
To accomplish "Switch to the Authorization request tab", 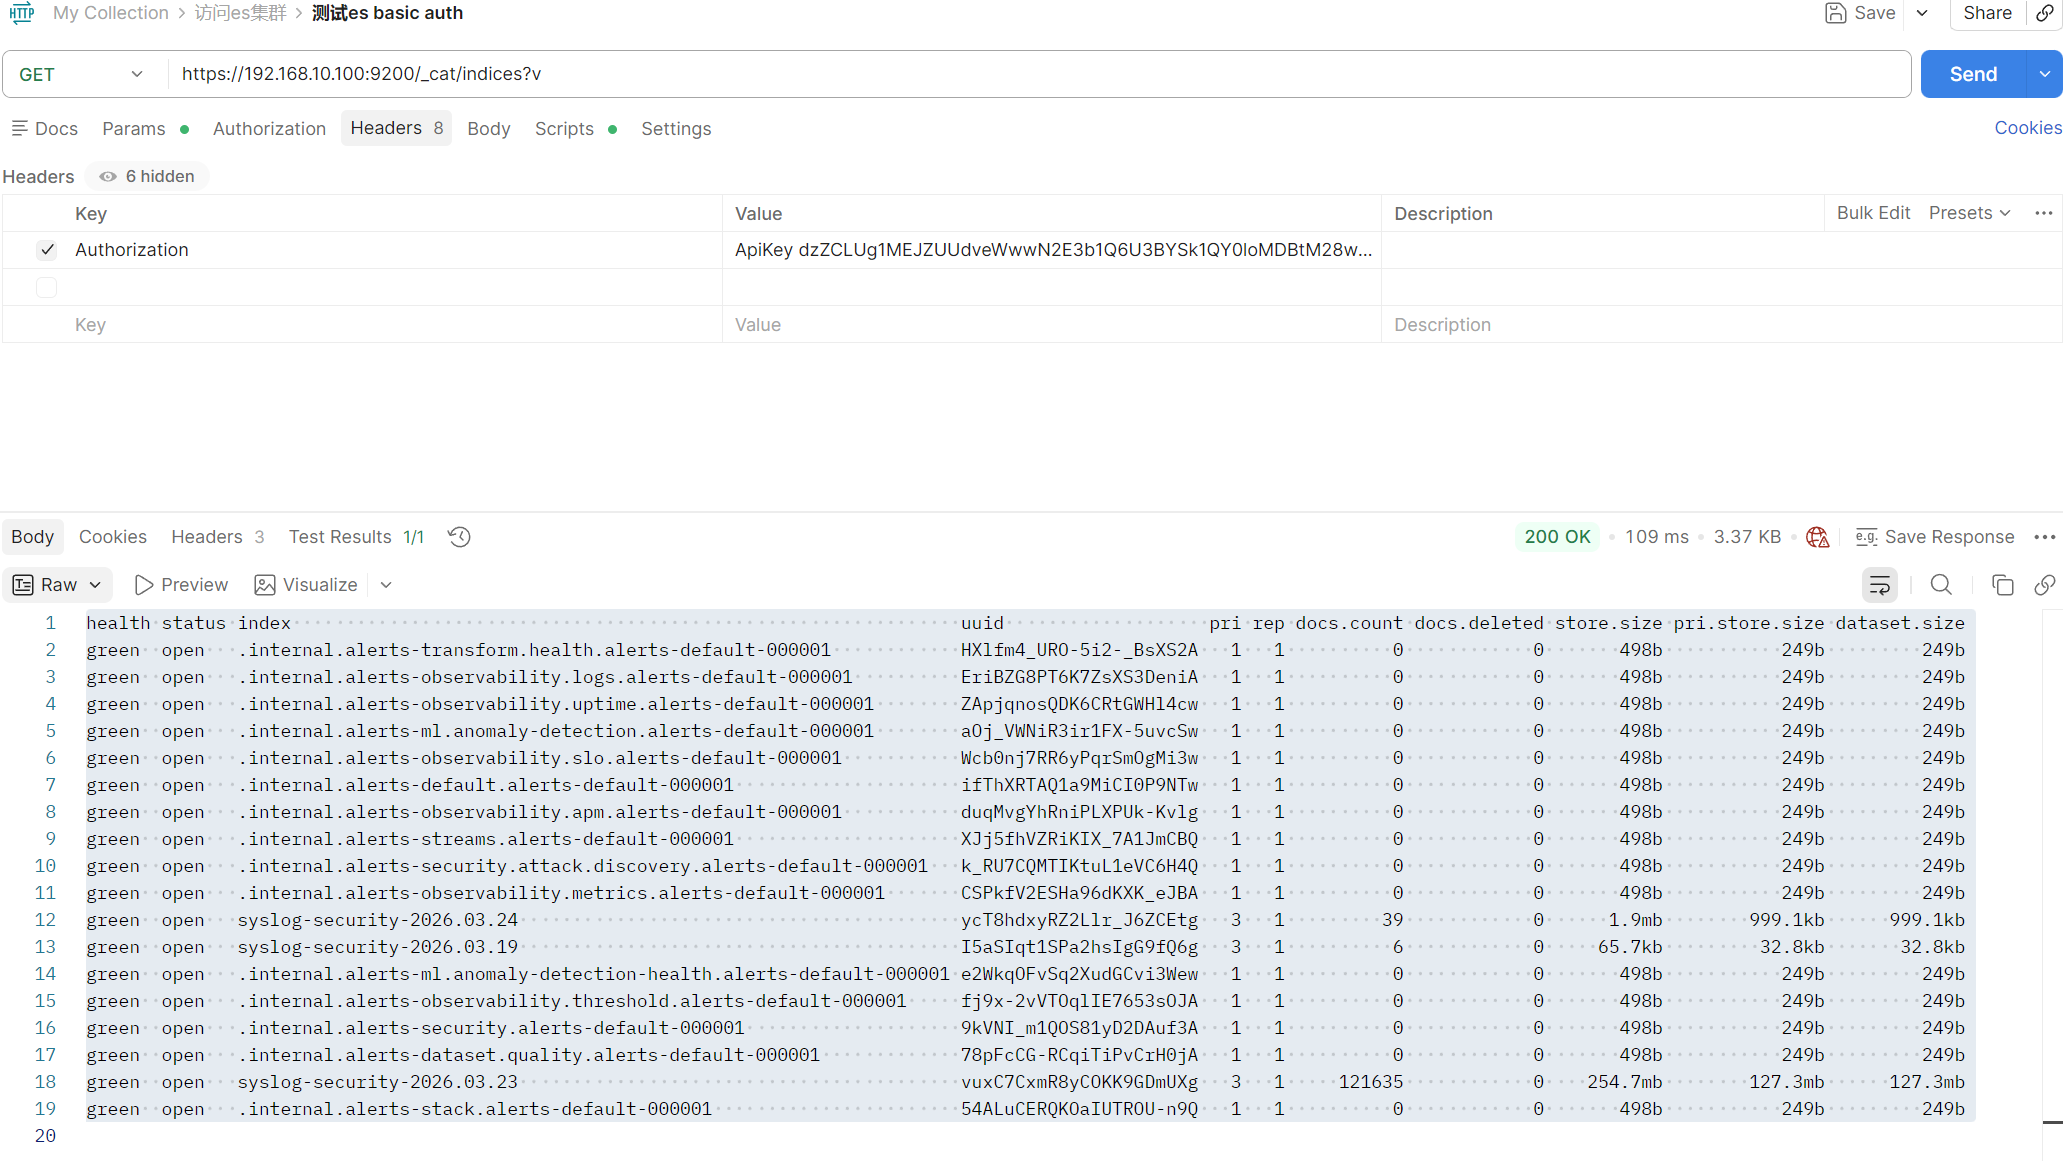I will [269, 129].
